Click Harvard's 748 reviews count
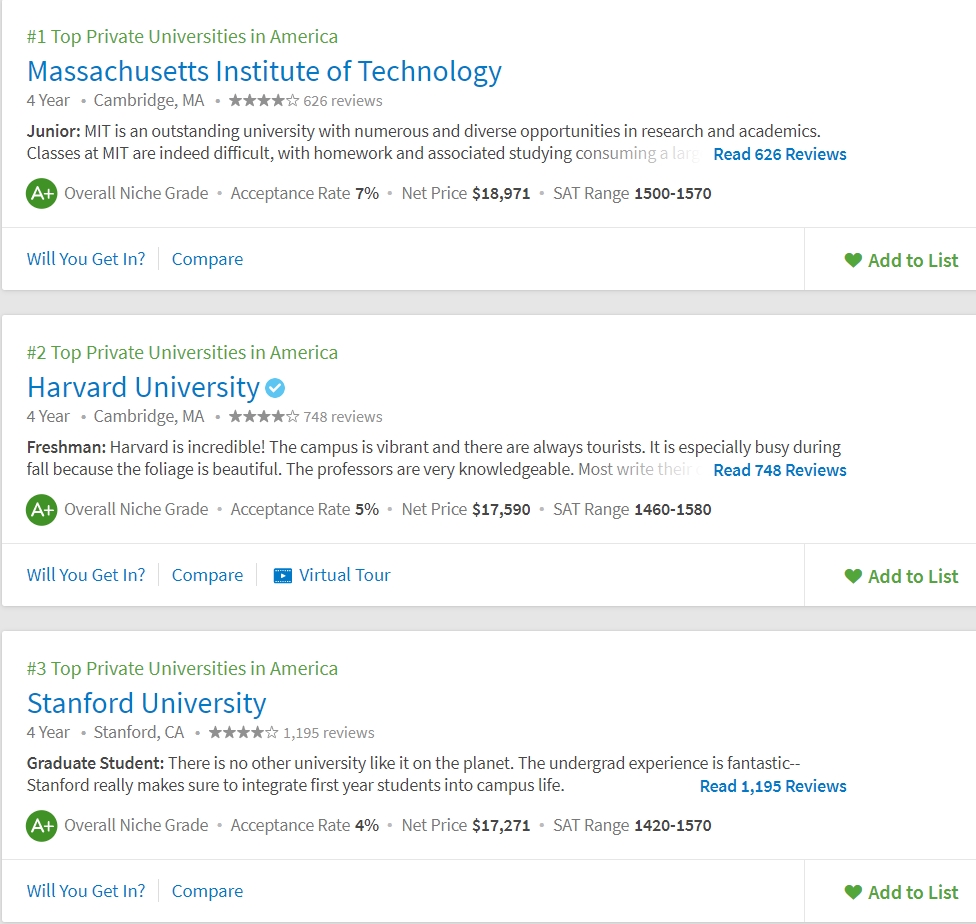This screenshot has height=924, width=976. (343, 417)
